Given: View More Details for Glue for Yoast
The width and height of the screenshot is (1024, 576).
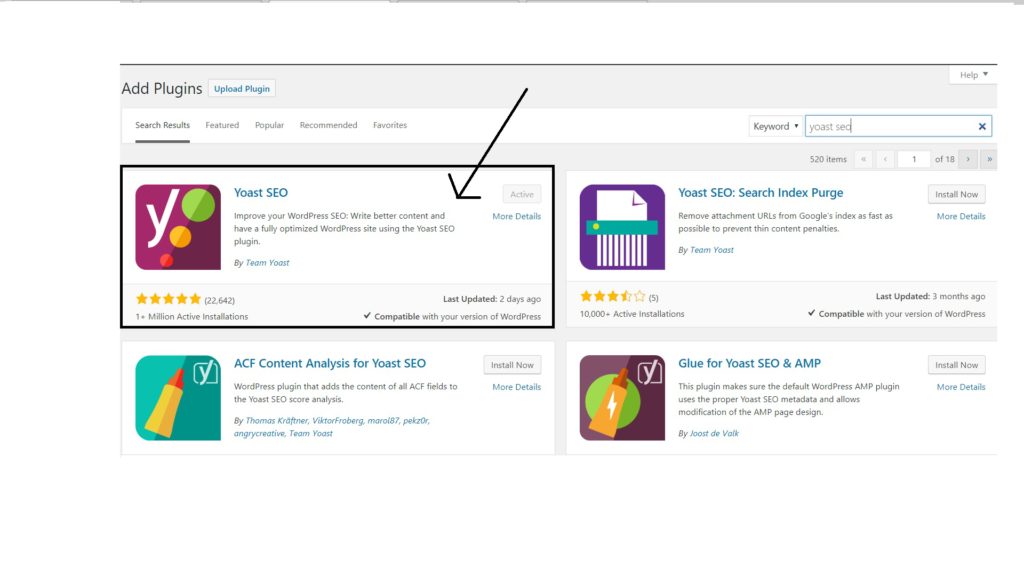Looking at the screenshot, I should point(961,387).
